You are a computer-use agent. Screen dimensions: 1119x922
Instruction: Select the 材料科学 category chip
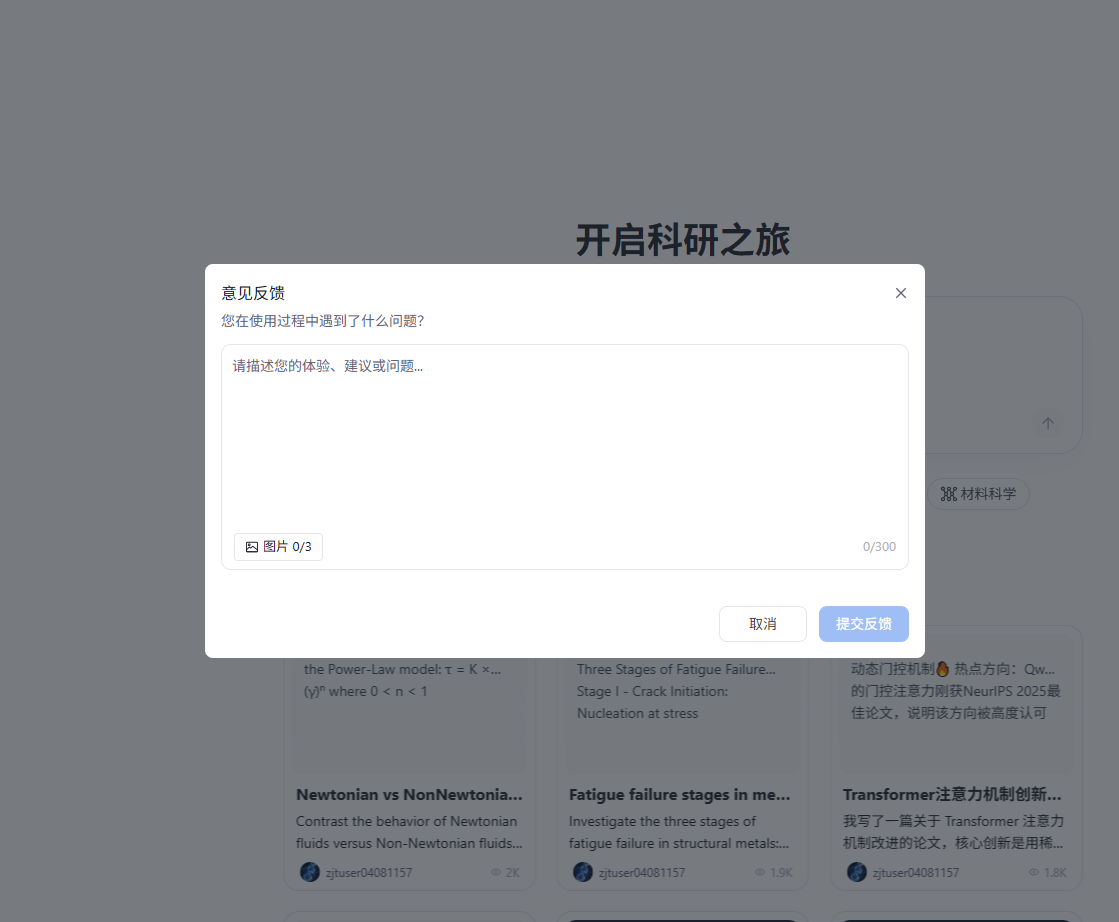978,494
